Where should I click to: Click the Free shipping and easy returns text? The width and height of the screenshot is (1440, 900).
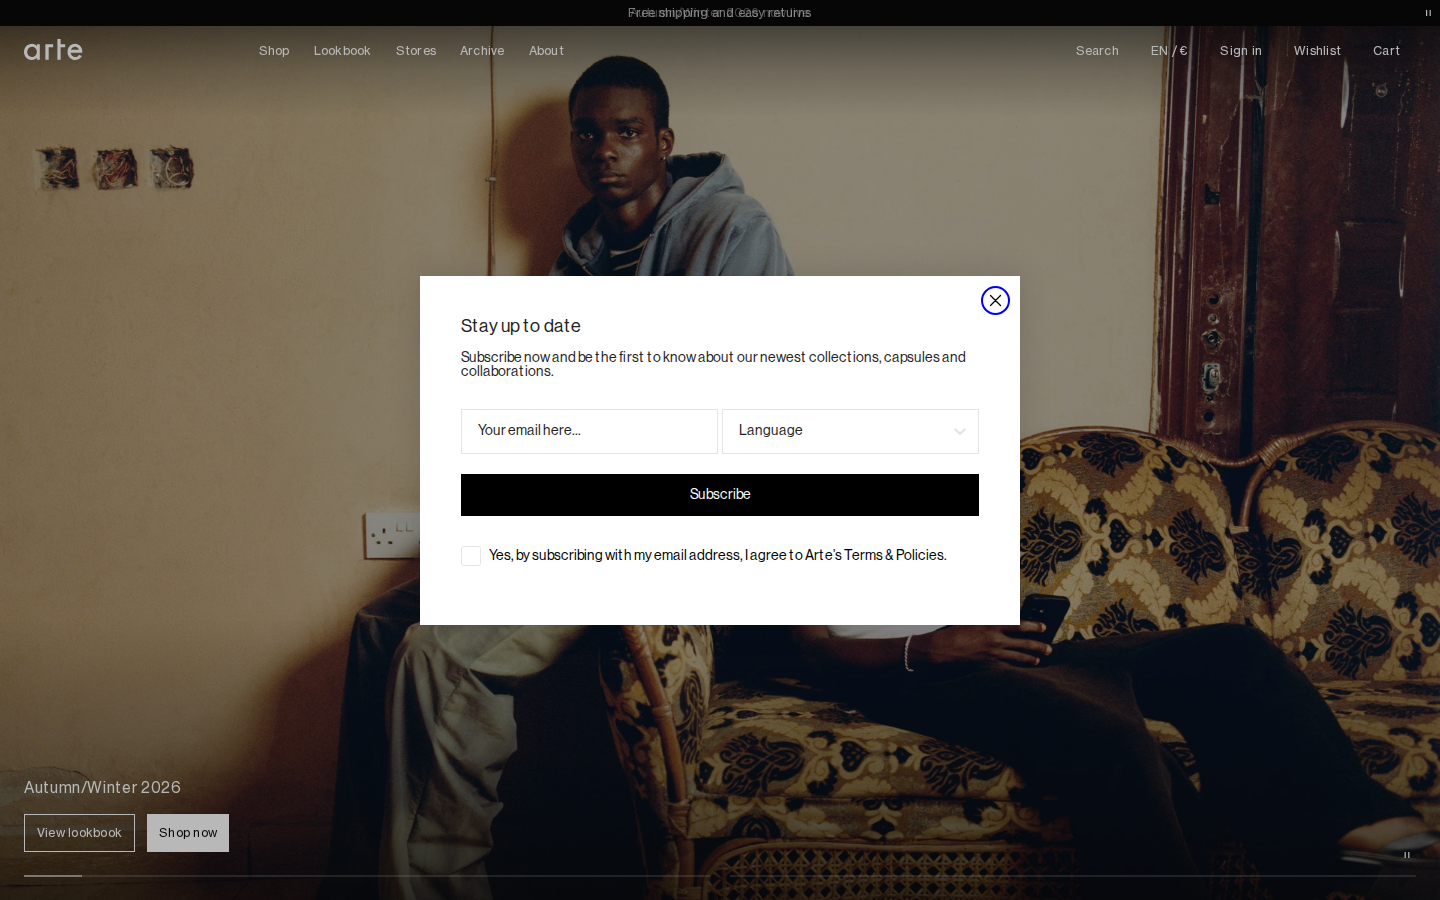(x=720, y=13)
